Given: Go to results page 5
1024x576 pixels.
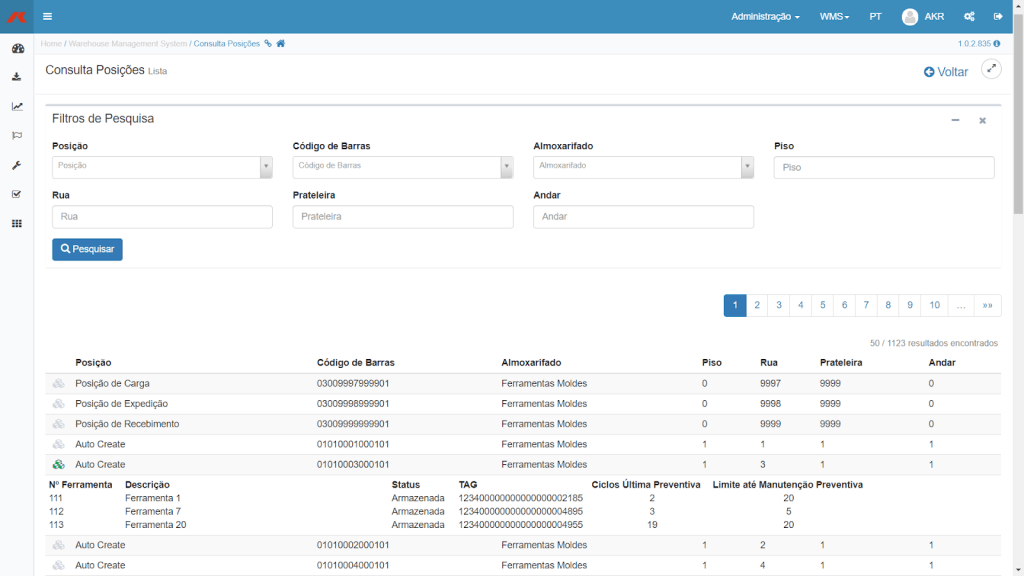Looking at the screenshot, I should coord(822,305).
